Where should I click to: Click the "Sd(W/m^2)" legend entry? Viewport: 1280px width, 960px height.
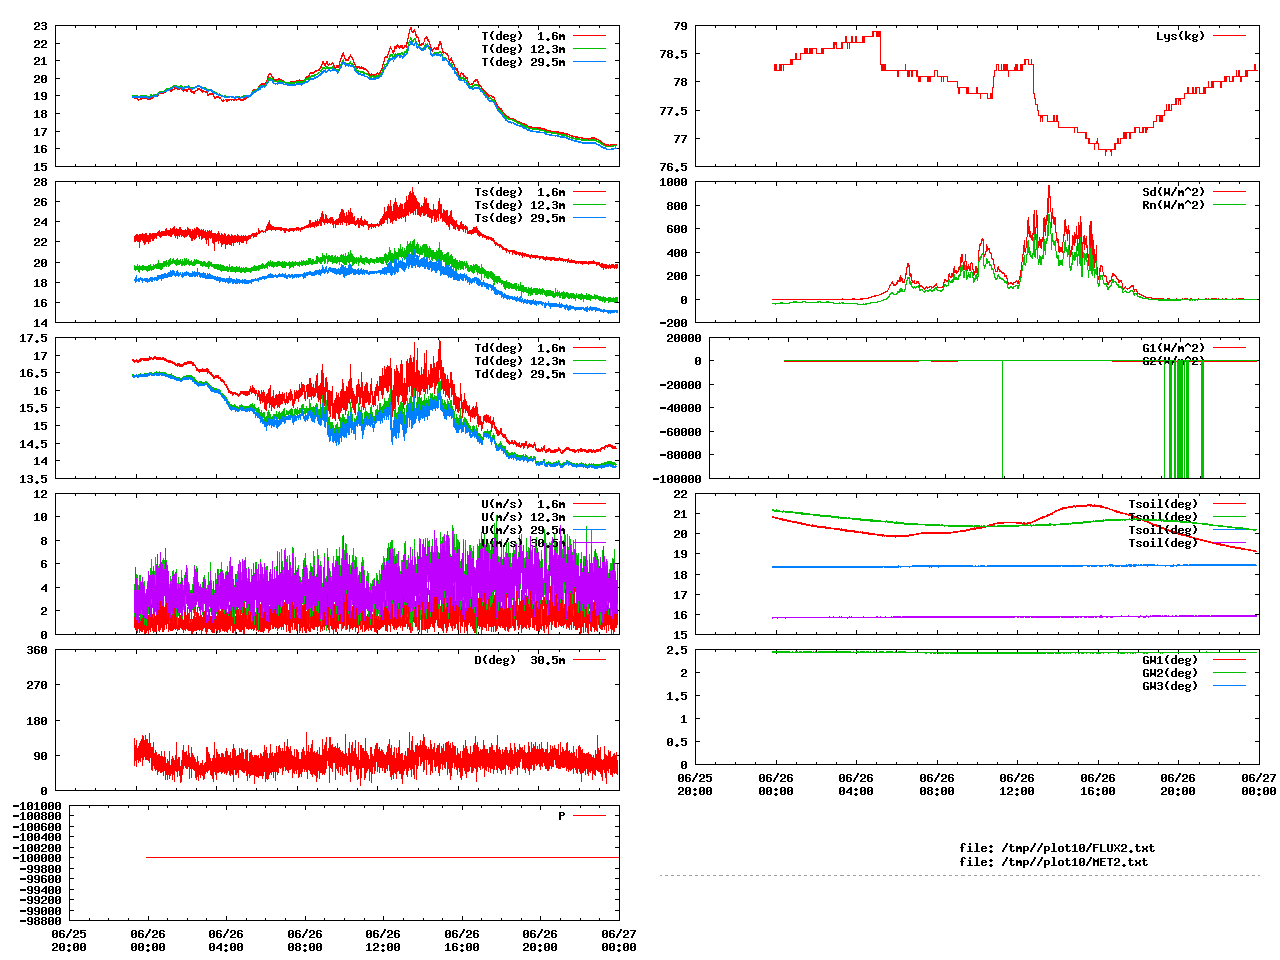pyautogui.click(x=1173, y=192)
